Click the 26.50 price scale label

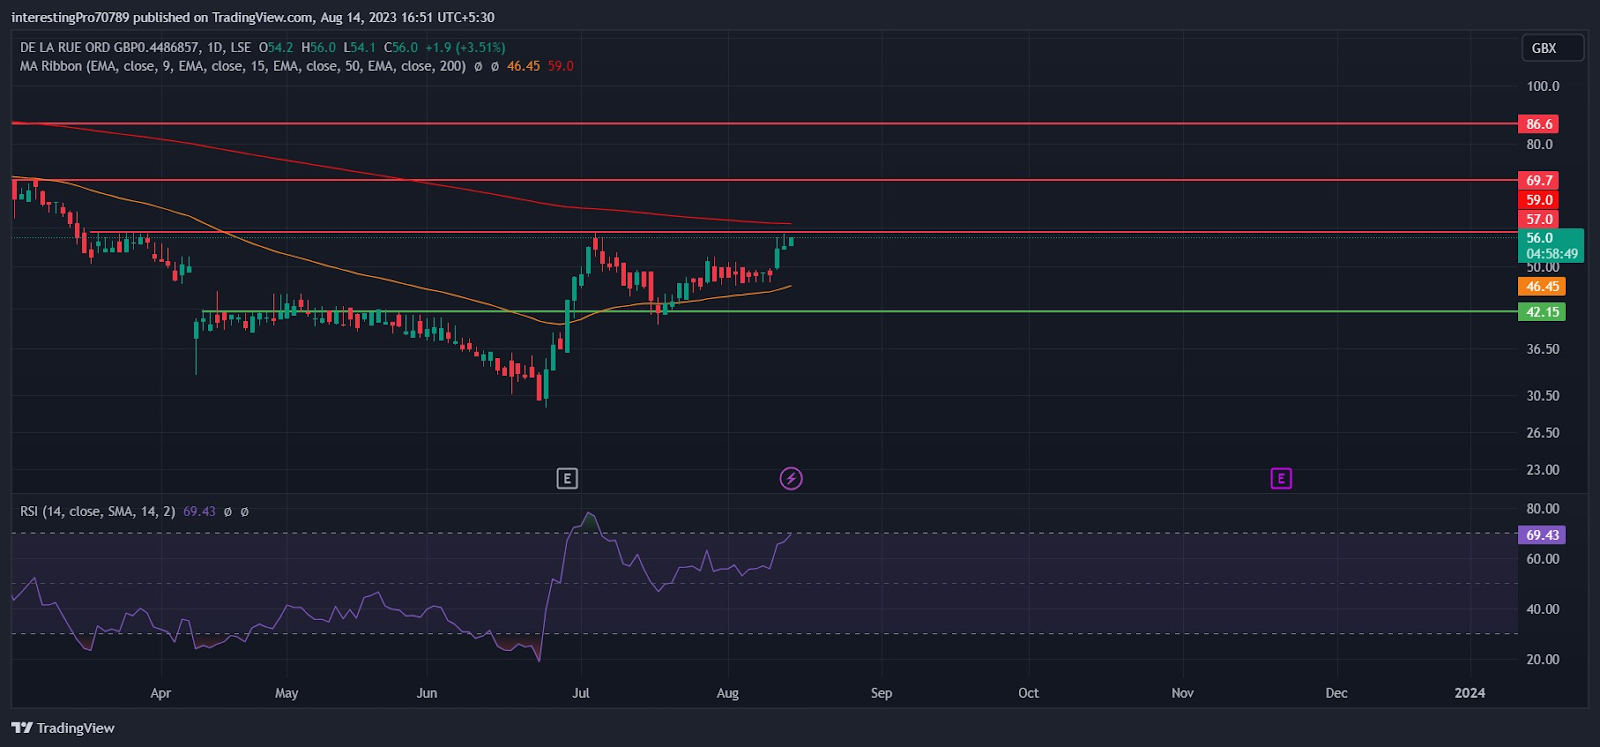[1543, 433]
